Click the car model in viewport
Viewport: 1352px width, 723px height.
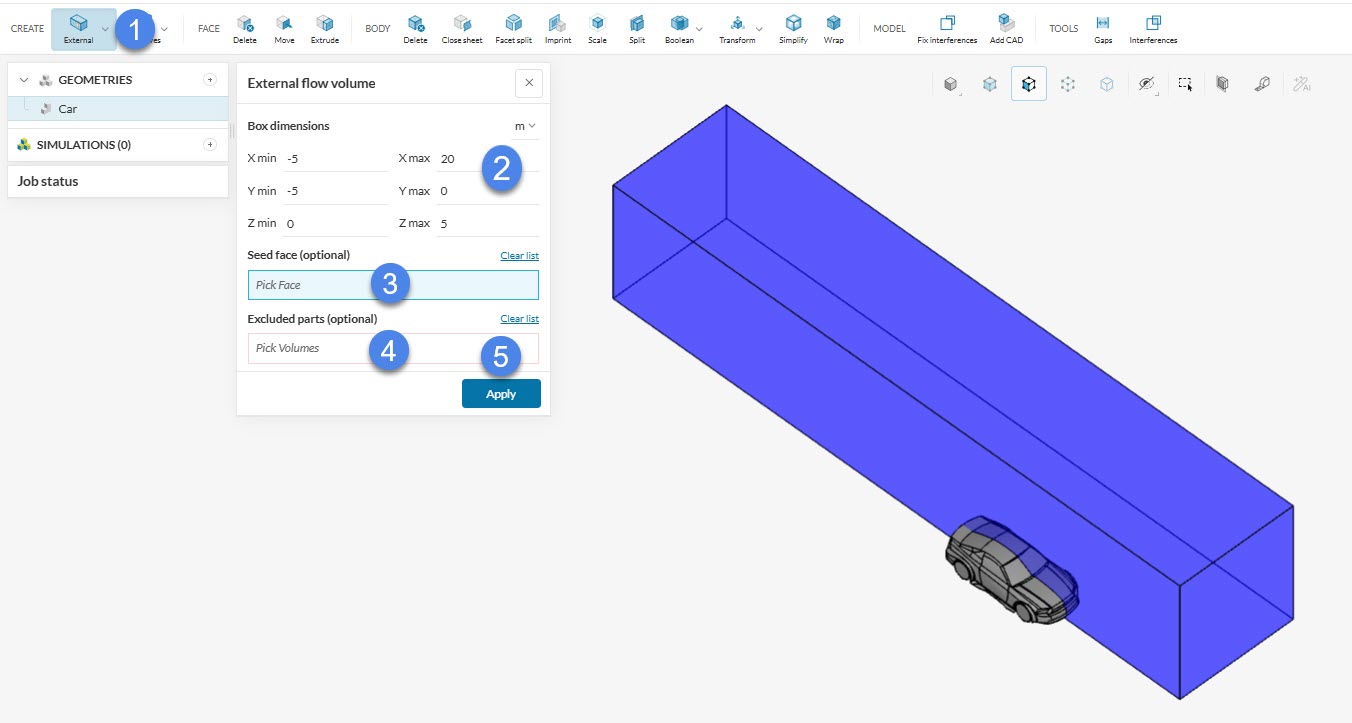pyautogui.click(x=1010, y=572)
